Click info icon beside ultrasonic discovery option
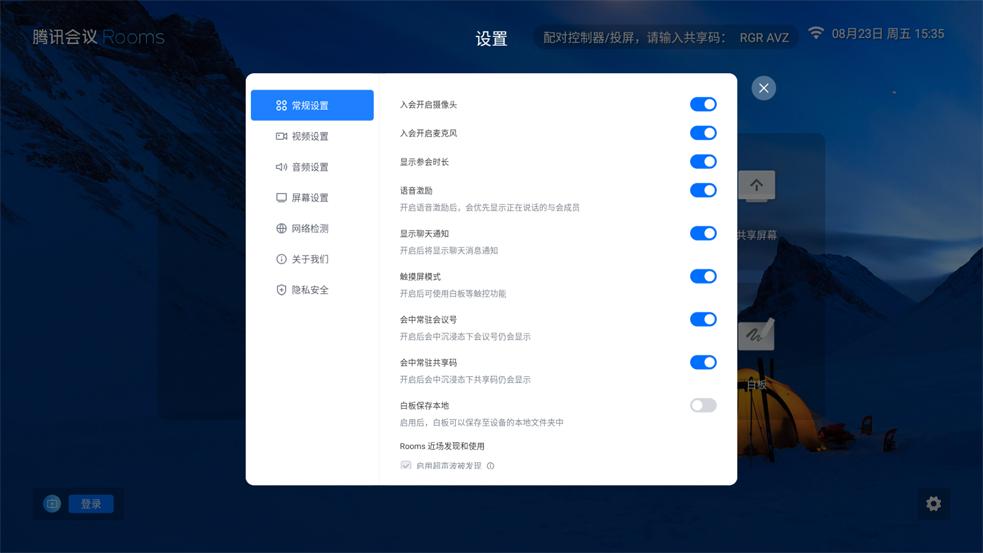The height and width of the screenshot is (553, 983). point(490,466)
